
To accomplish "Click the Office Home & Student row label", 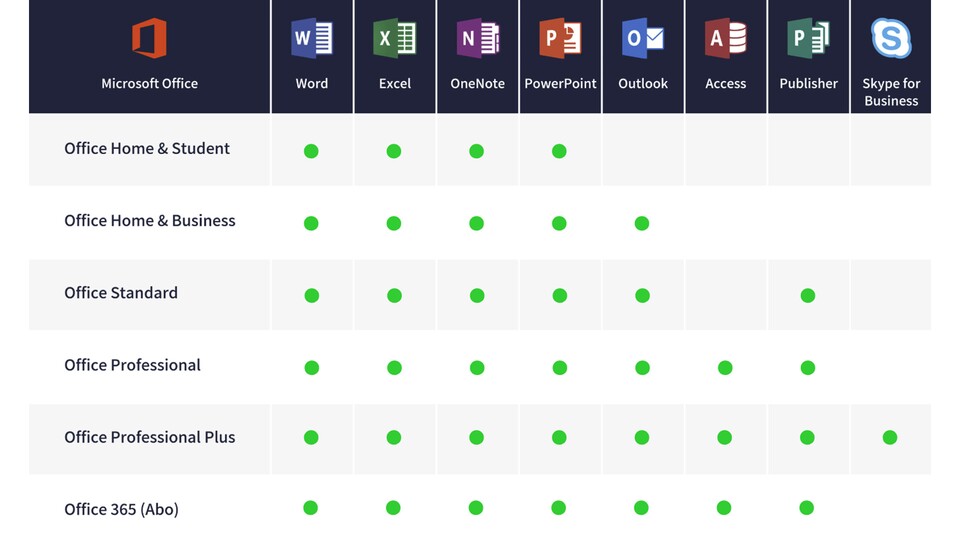I will coord(147,149).
